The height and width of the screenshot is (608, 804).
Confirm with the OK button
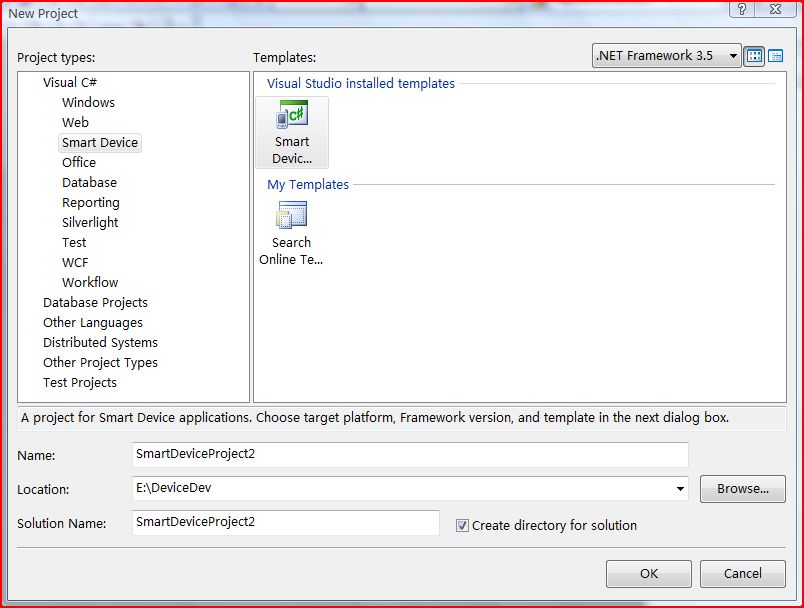[x=649, y=574]
